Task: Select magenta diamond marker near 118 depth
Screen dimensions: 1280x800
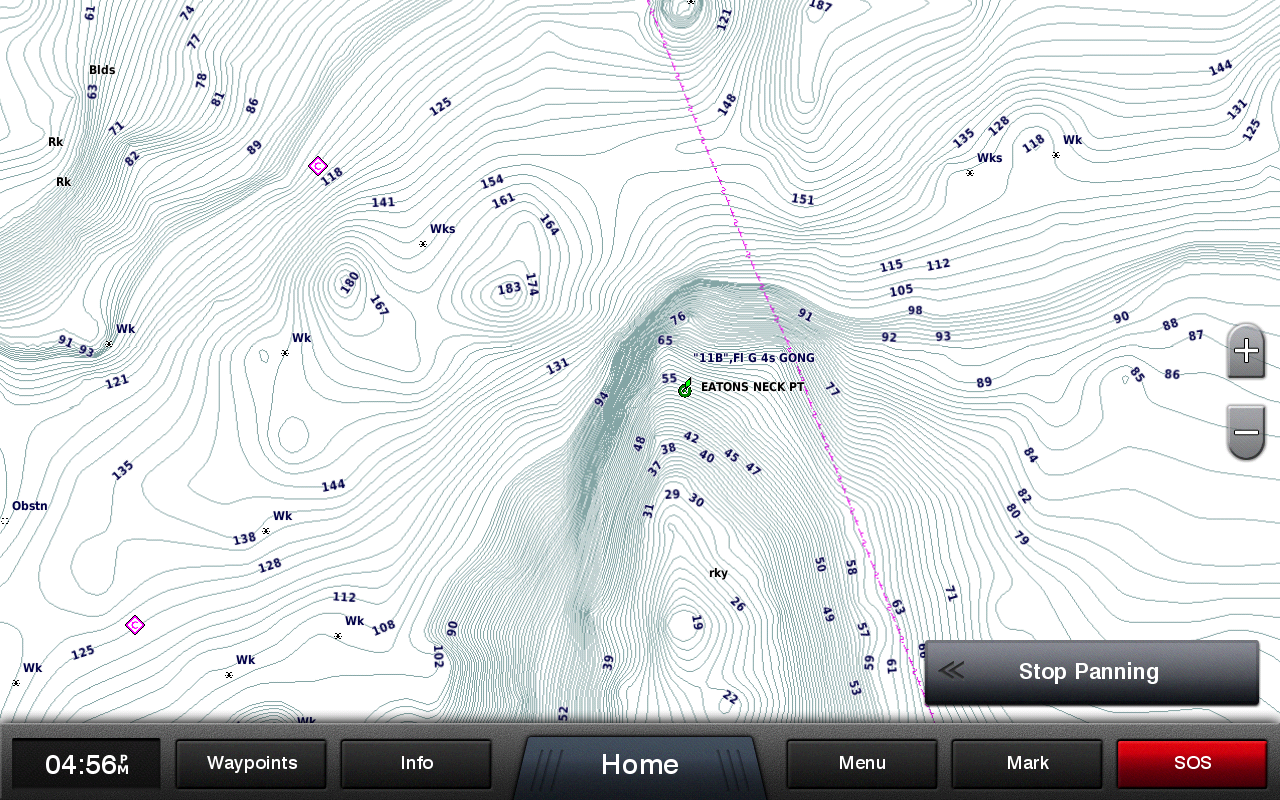Action: coord(318,166)
